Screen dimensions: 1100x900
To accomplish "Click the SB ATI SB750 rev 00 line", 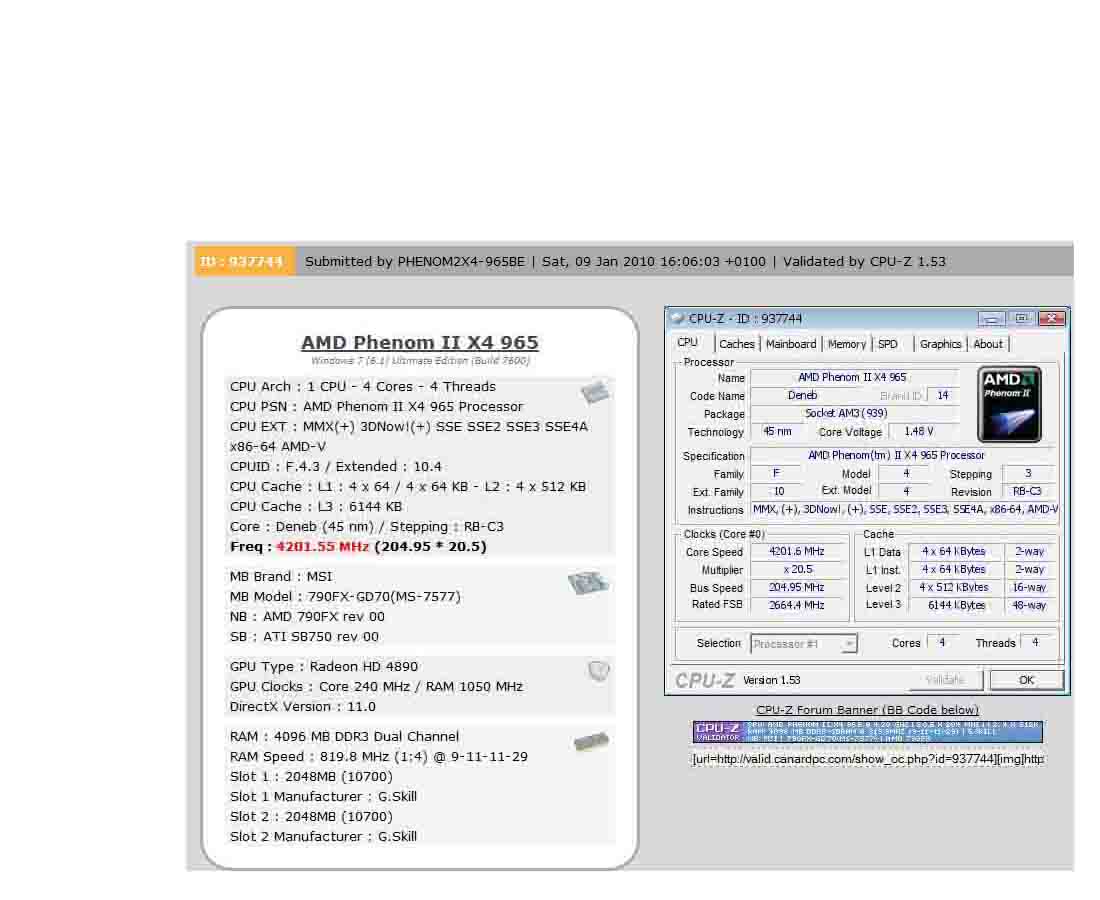I will pyautogui.click(x=304, y=636).
